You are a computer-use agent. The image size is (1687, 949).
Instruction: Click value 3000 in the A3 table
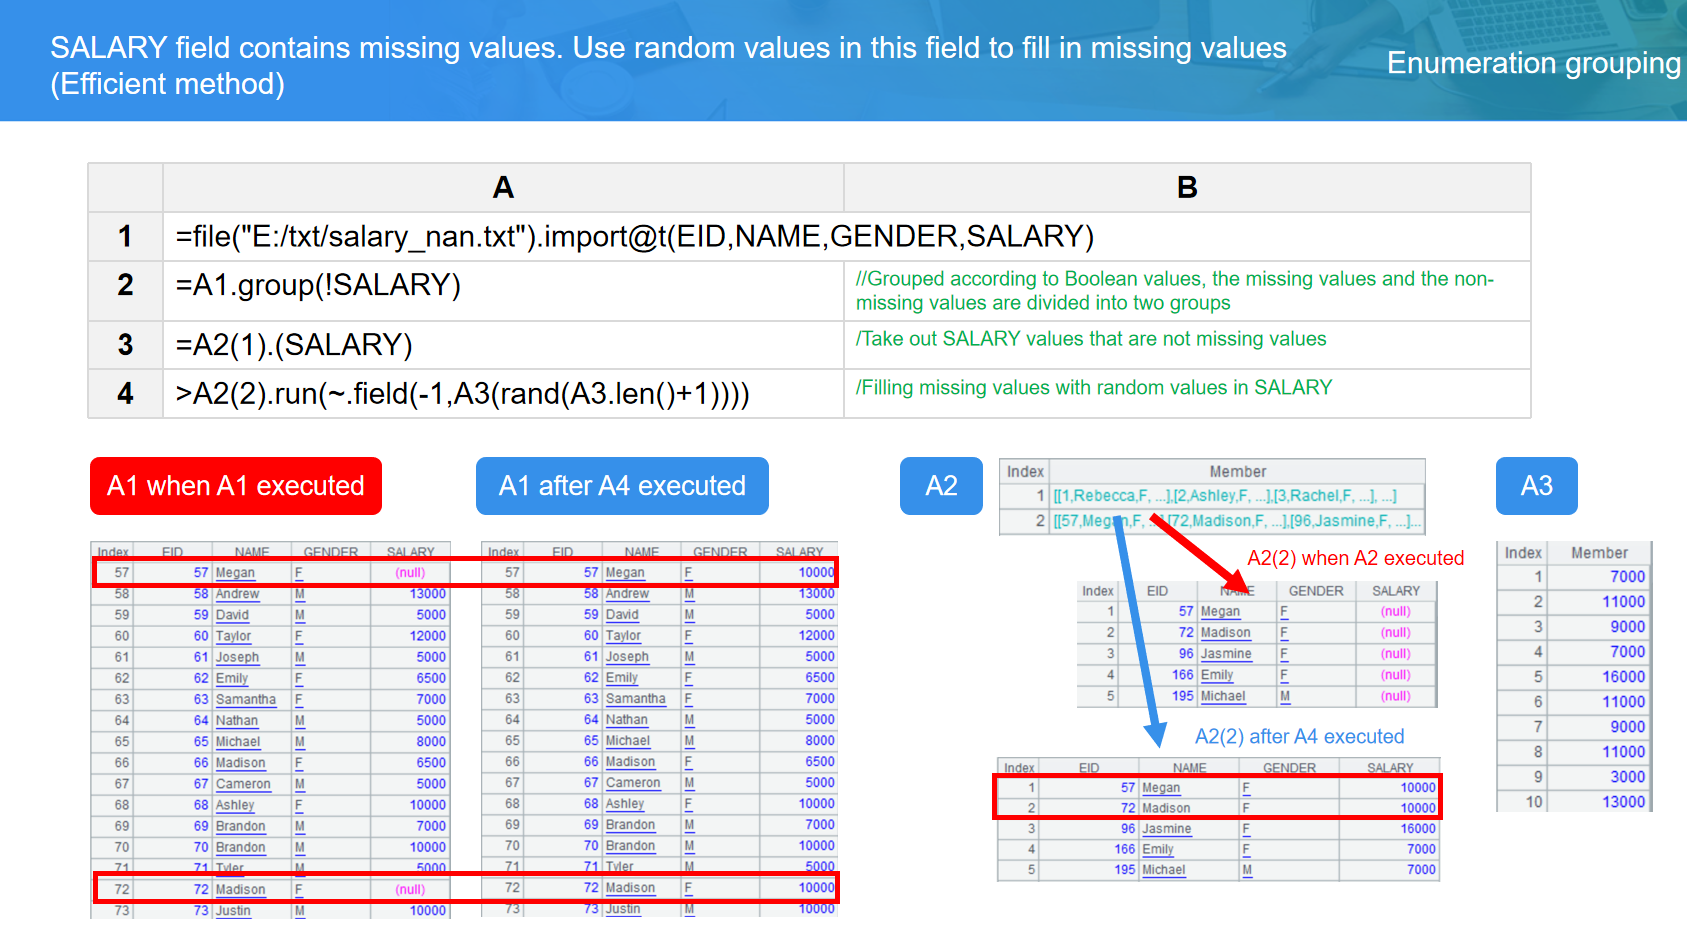(1627, 777)
